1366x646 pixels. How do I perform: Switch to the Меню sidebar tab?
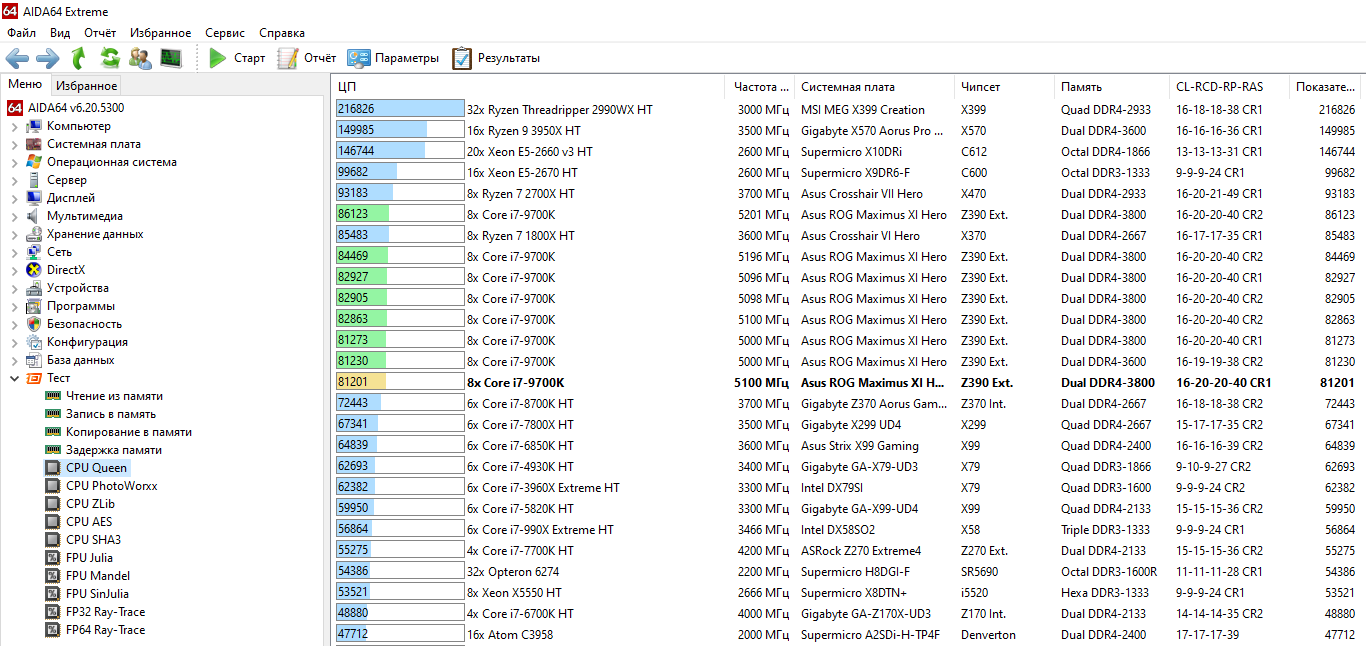(x=25, y=85)
